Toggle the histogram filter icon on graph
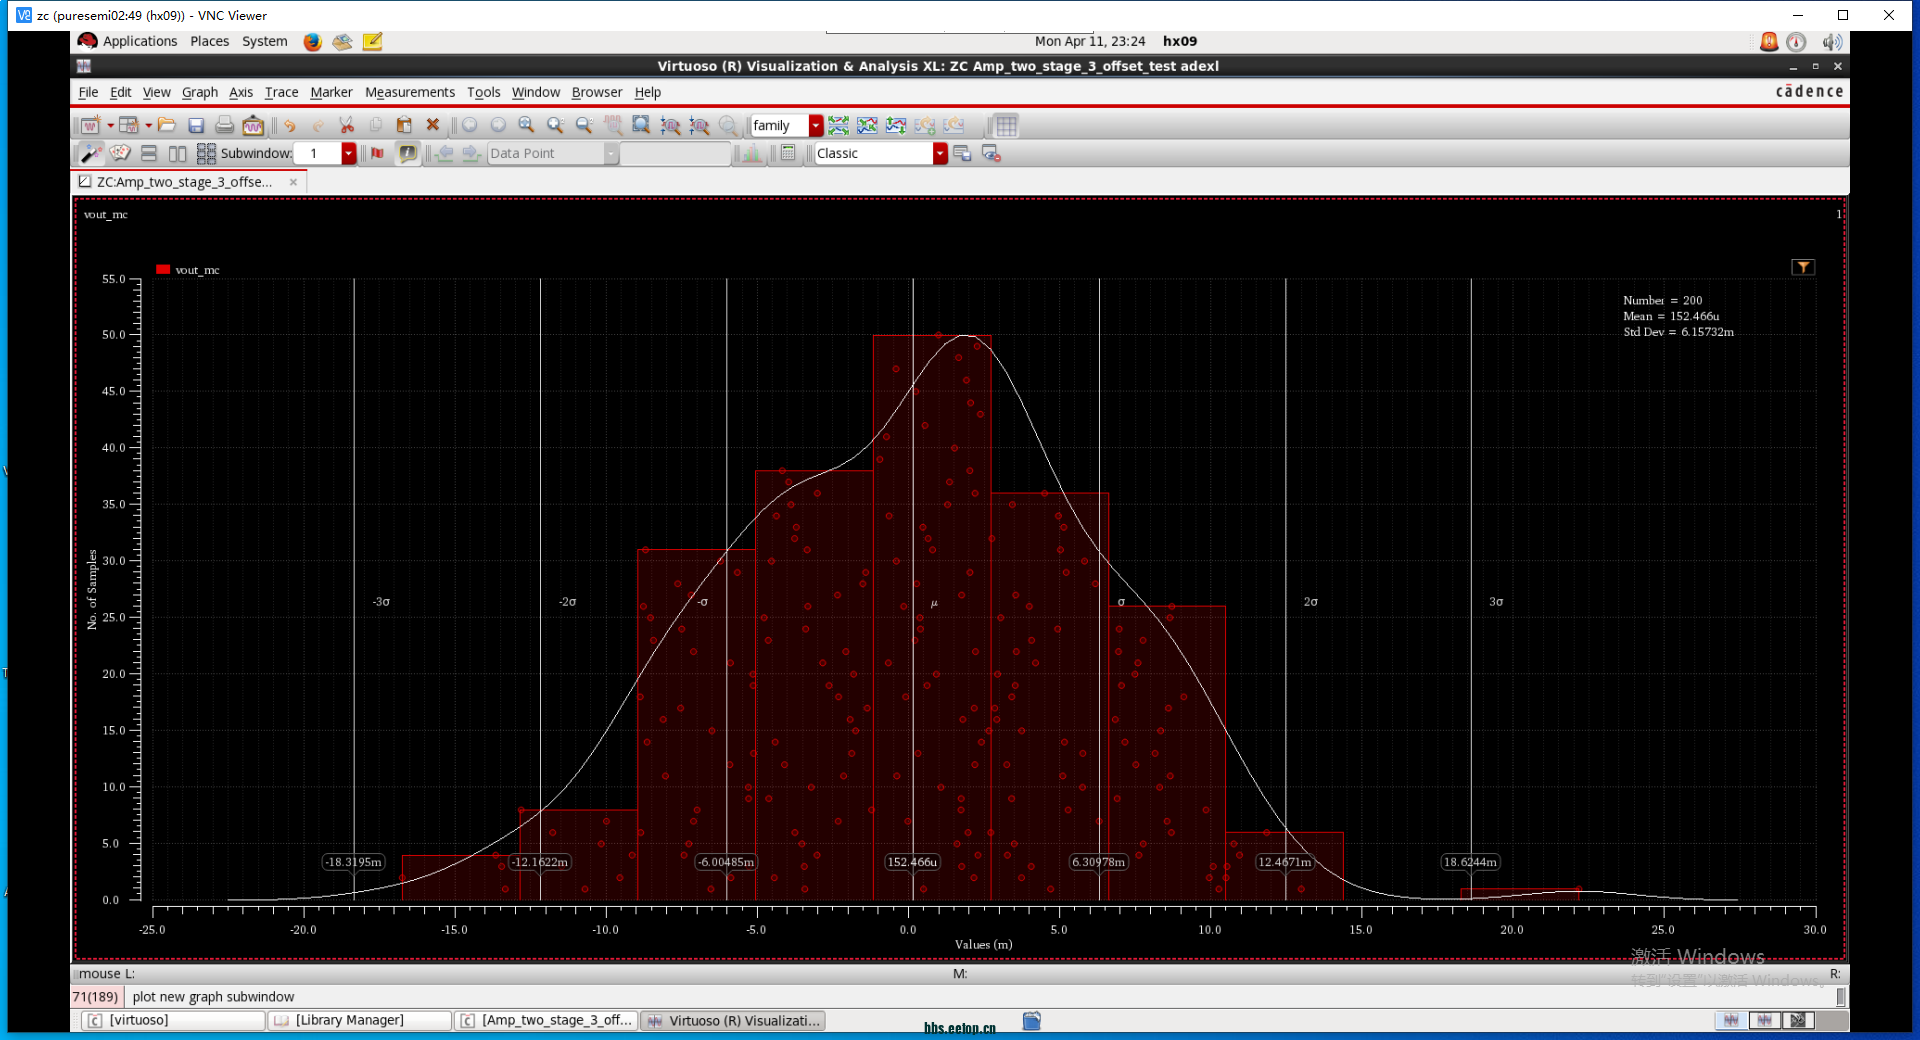 [x=1803, y=267]
